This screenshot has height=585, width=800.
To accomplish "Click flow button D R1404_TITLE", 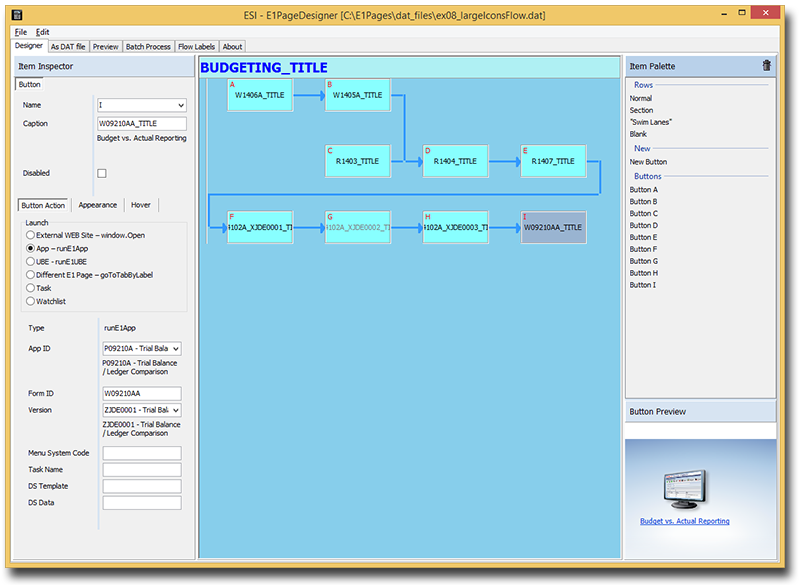I will tap(456, 161).
